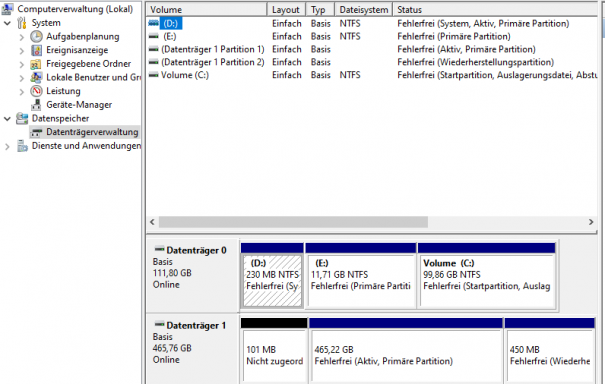This screenshot has height=384, width=605.
Task: Select Leistung tree item
Action: [x=63, y=91]
